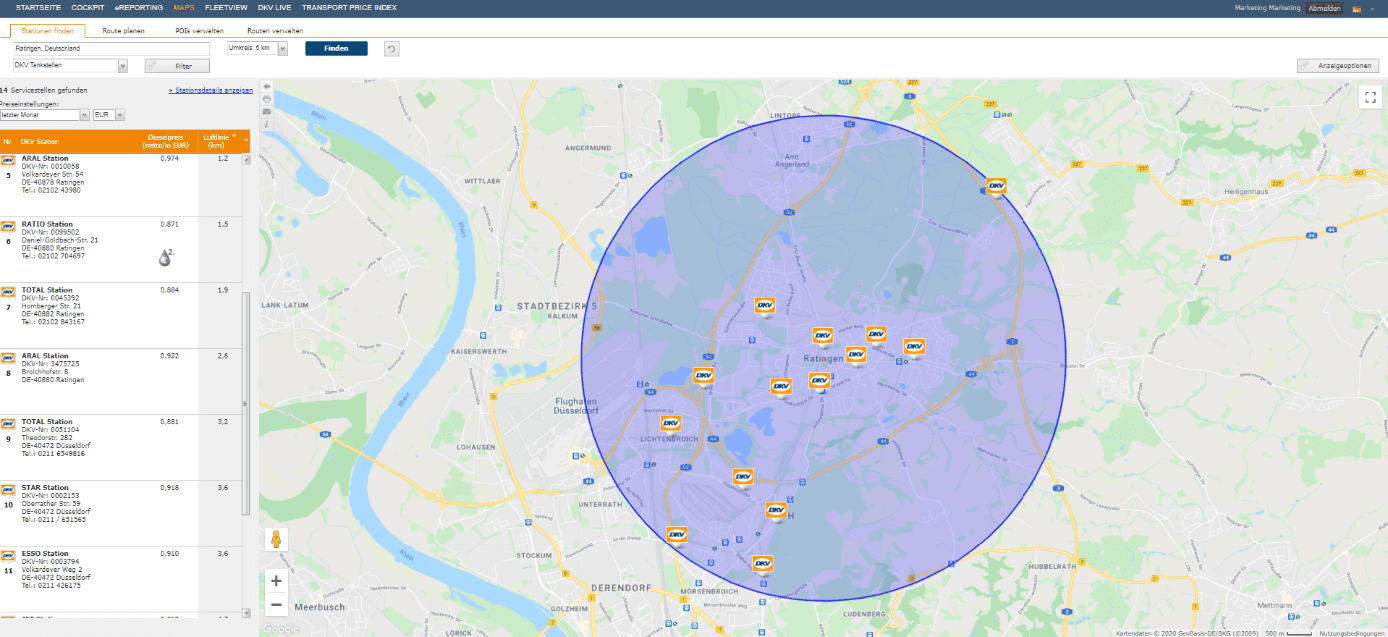
Task: Click the DKV logo of ARAL station 8
Action: click(7, 358)
